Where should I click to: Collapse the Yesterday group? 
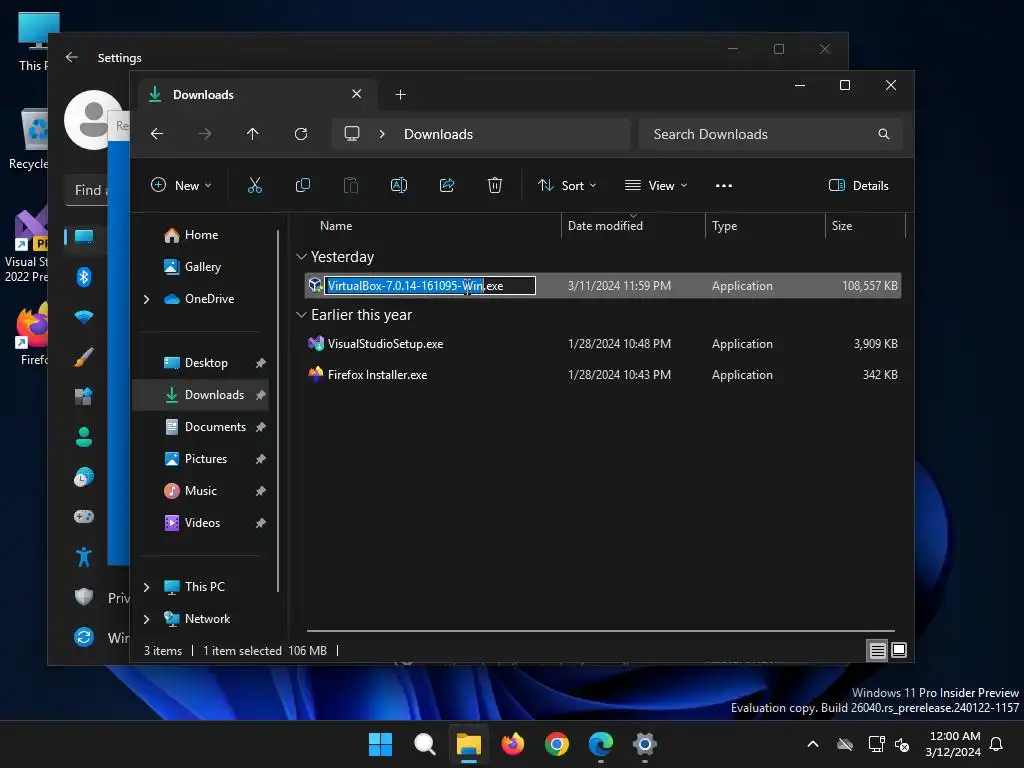coord(301,257)
